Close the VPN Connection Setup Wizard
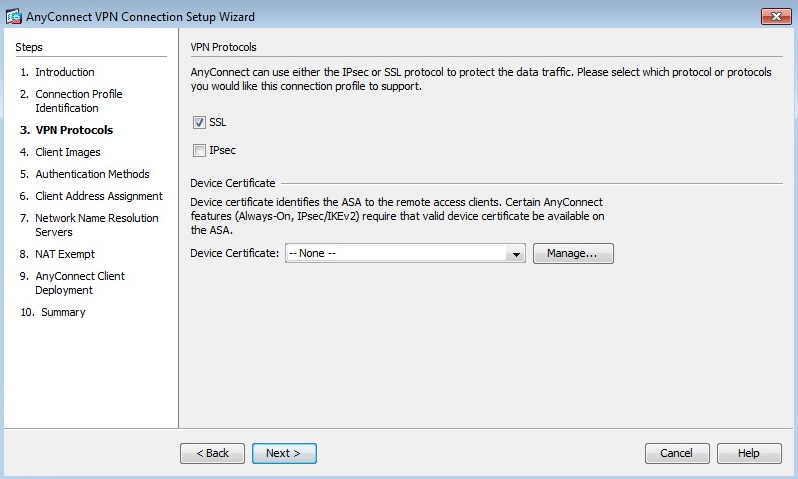 (x=776, y=16)
